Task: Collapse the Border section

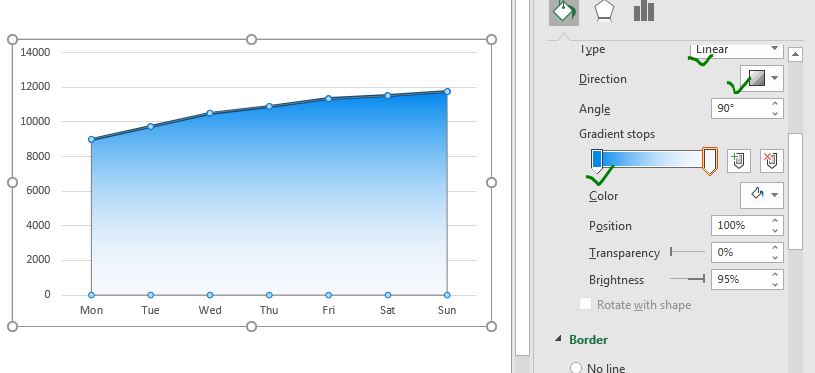Action: [x=559, y=339]
